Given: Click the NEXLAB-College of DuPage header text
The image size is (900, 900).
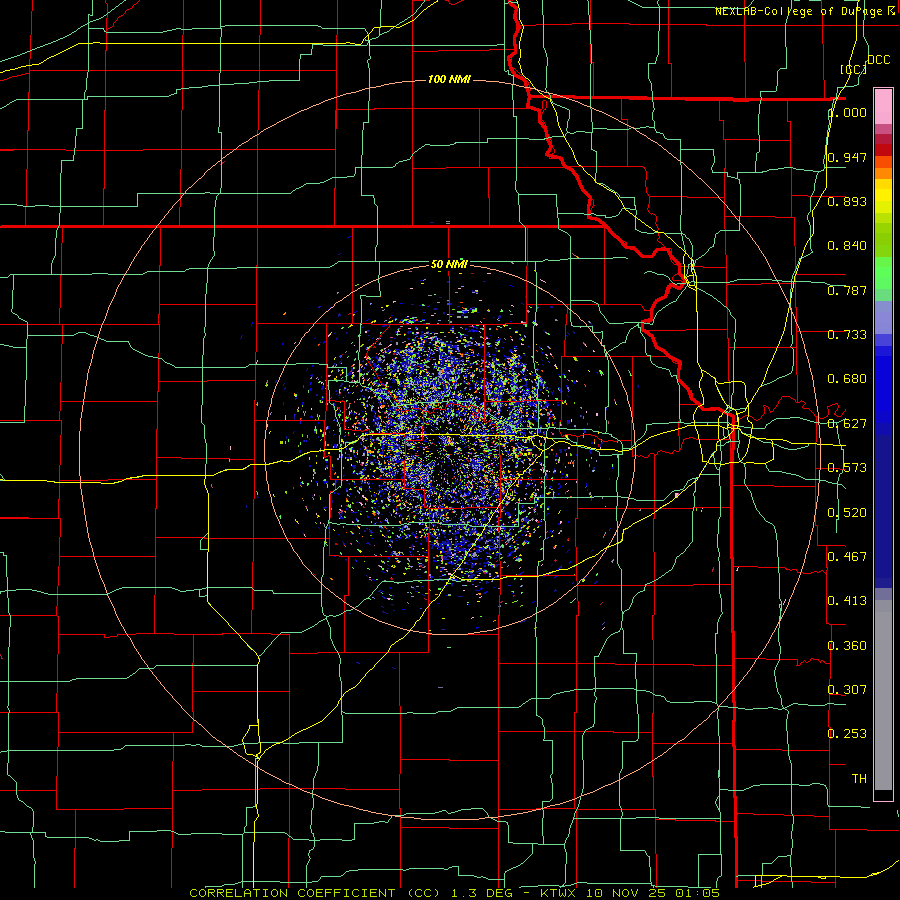Looking at the screenshot, I should (x=801, y=11).
